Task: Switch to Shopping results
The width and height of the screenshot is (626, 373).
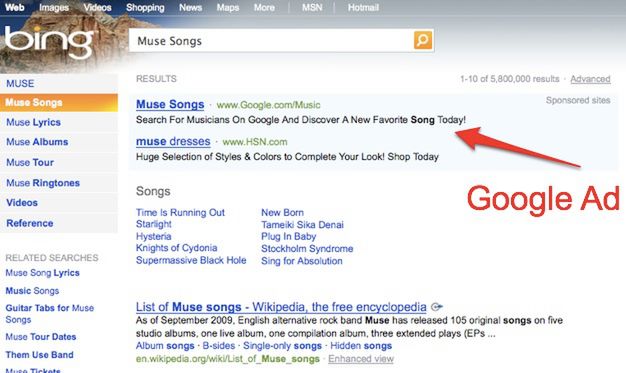Action: (145, 8)
